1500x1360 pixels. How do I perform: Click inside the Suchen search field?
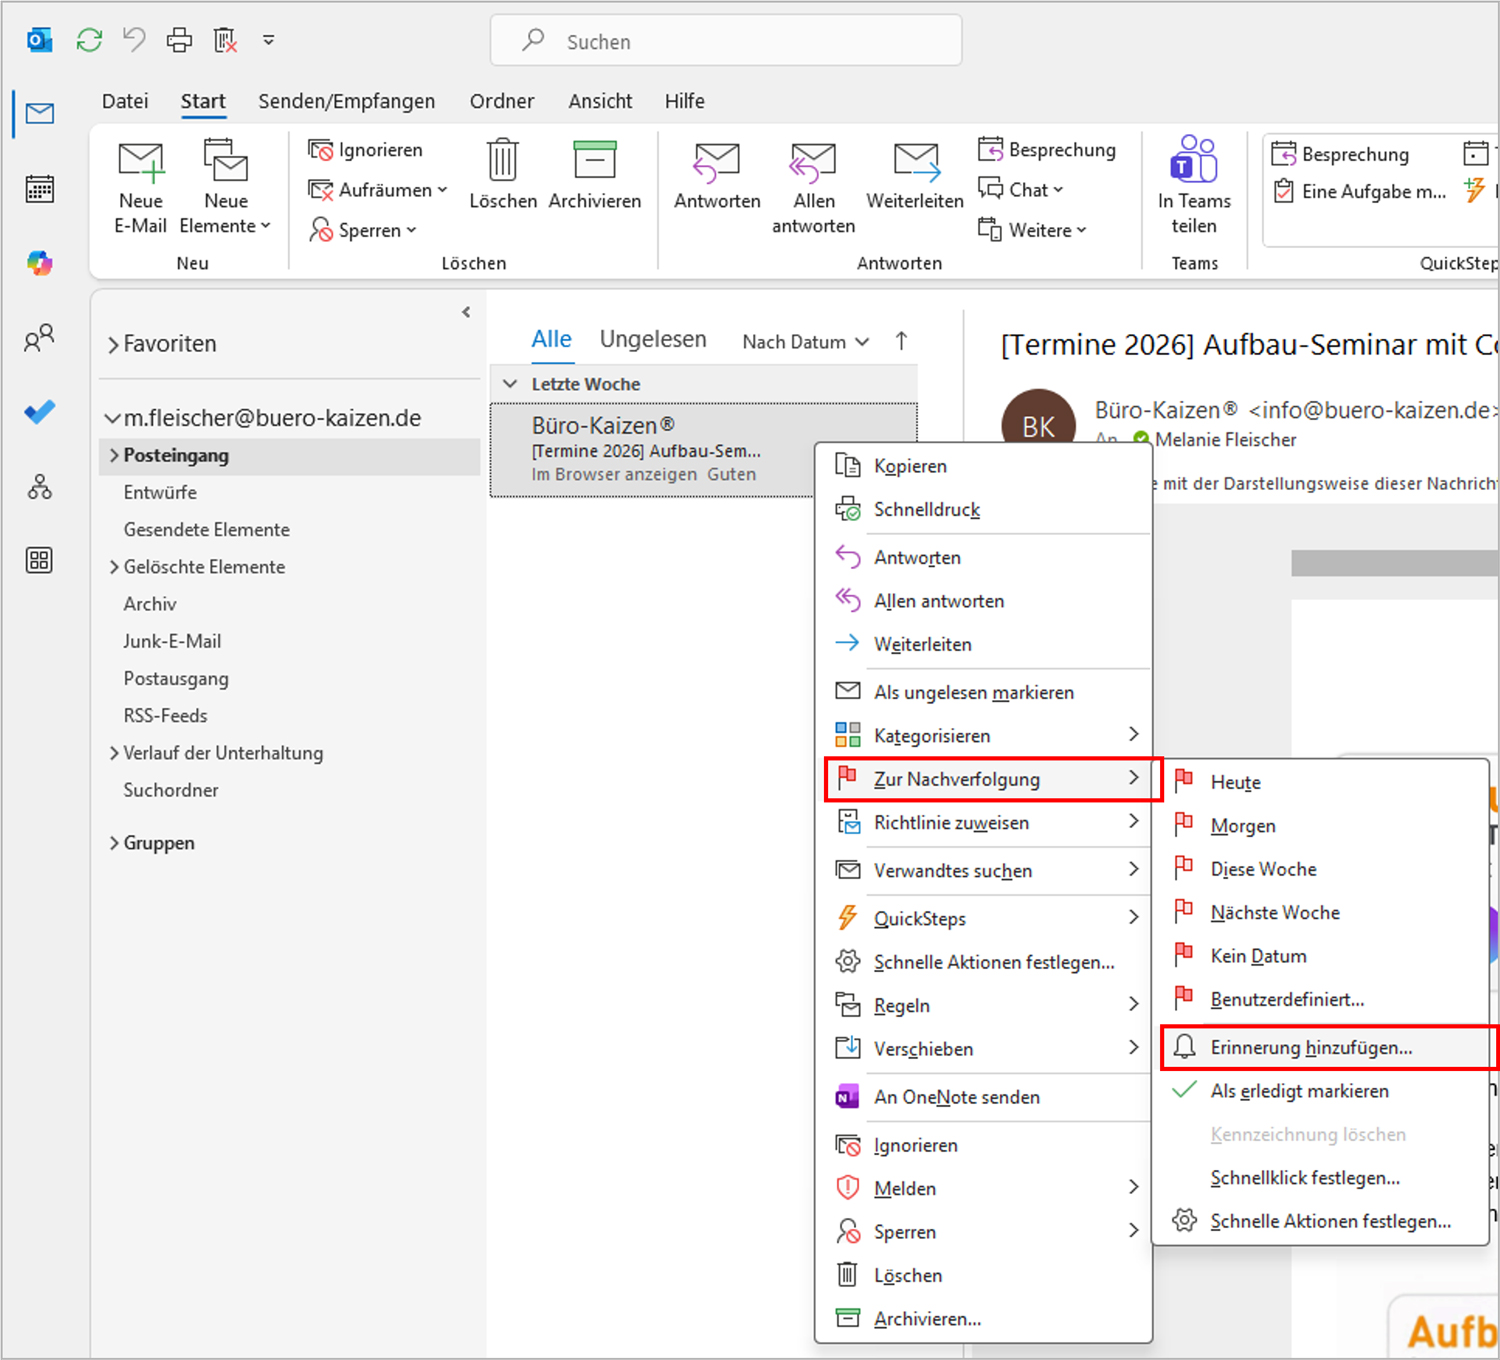(x=727, y=41)
